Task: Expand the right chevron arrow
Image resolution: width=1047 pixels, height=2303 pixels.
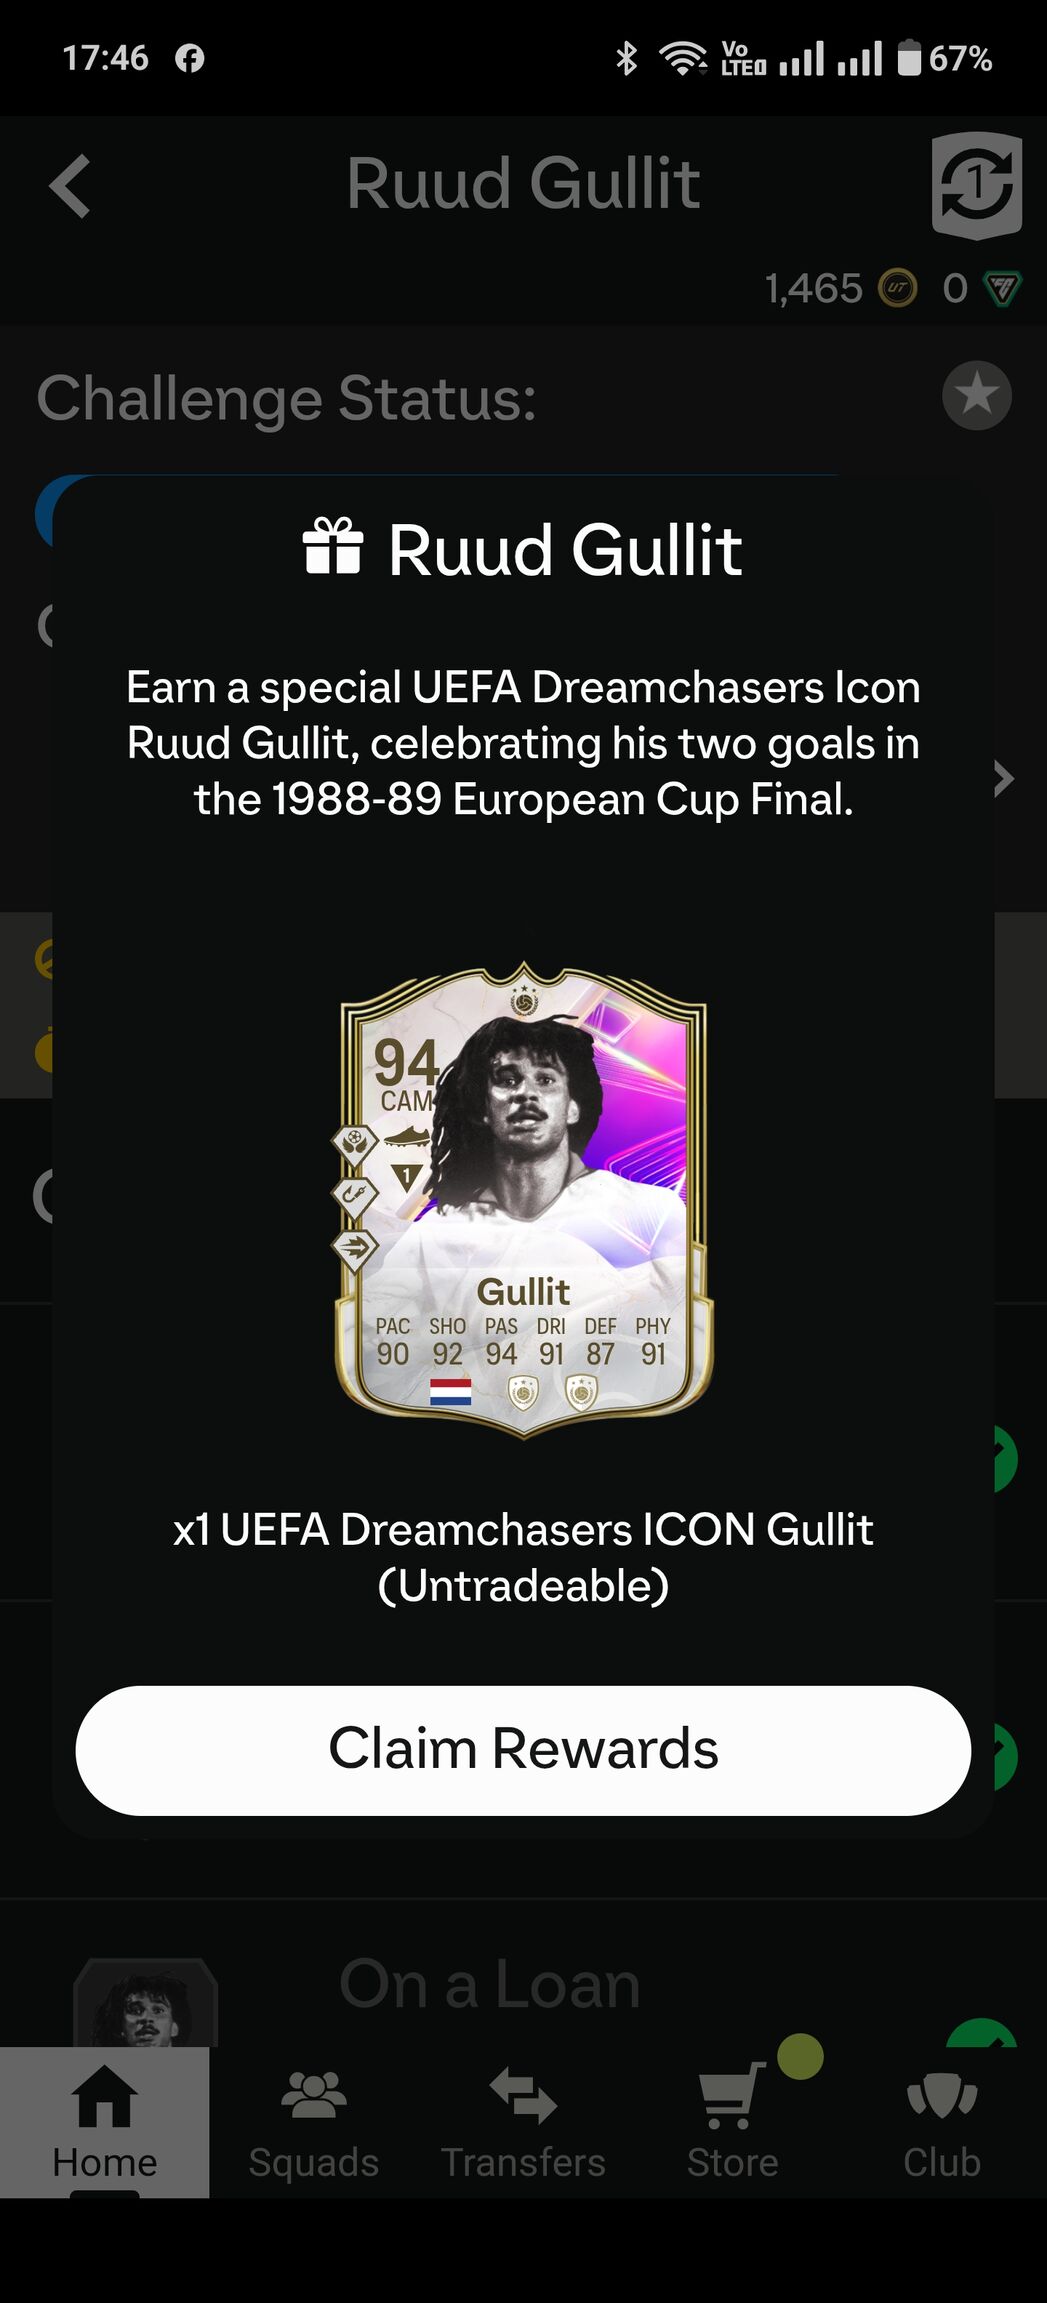Action: click(x=1003, y=778)
